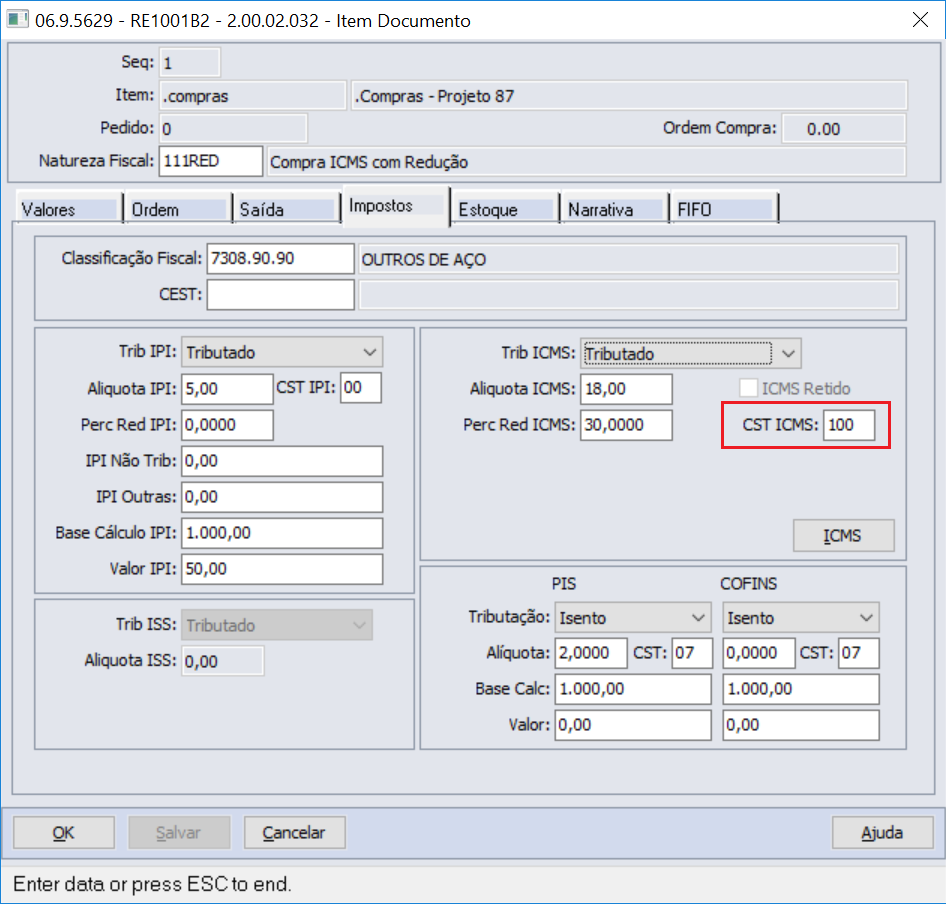
Task: Switch to the Narrativa tab
Action: coord(615,209)
